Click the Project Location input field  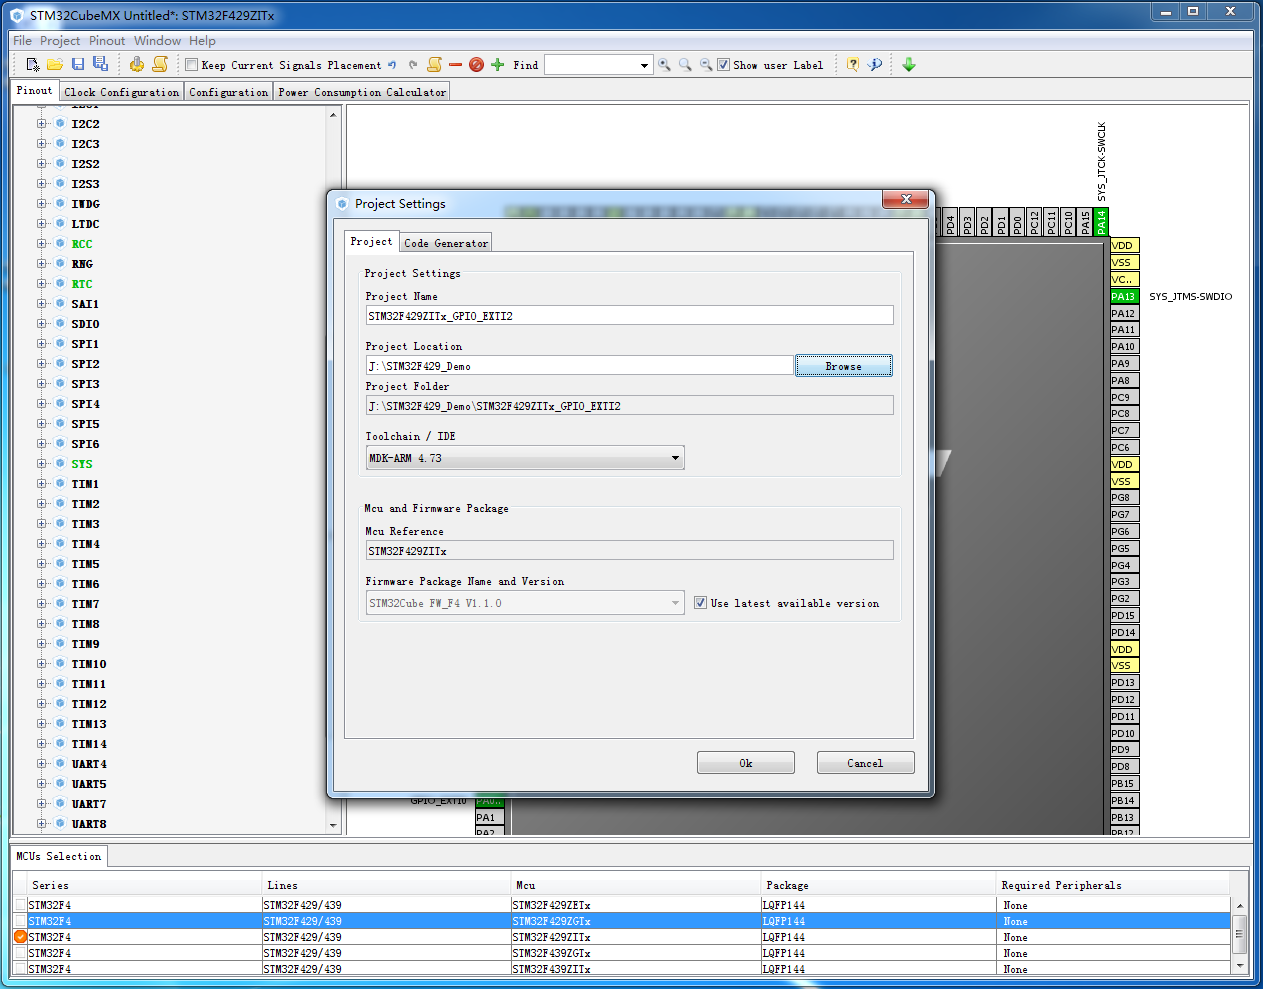tap(579, 366)
